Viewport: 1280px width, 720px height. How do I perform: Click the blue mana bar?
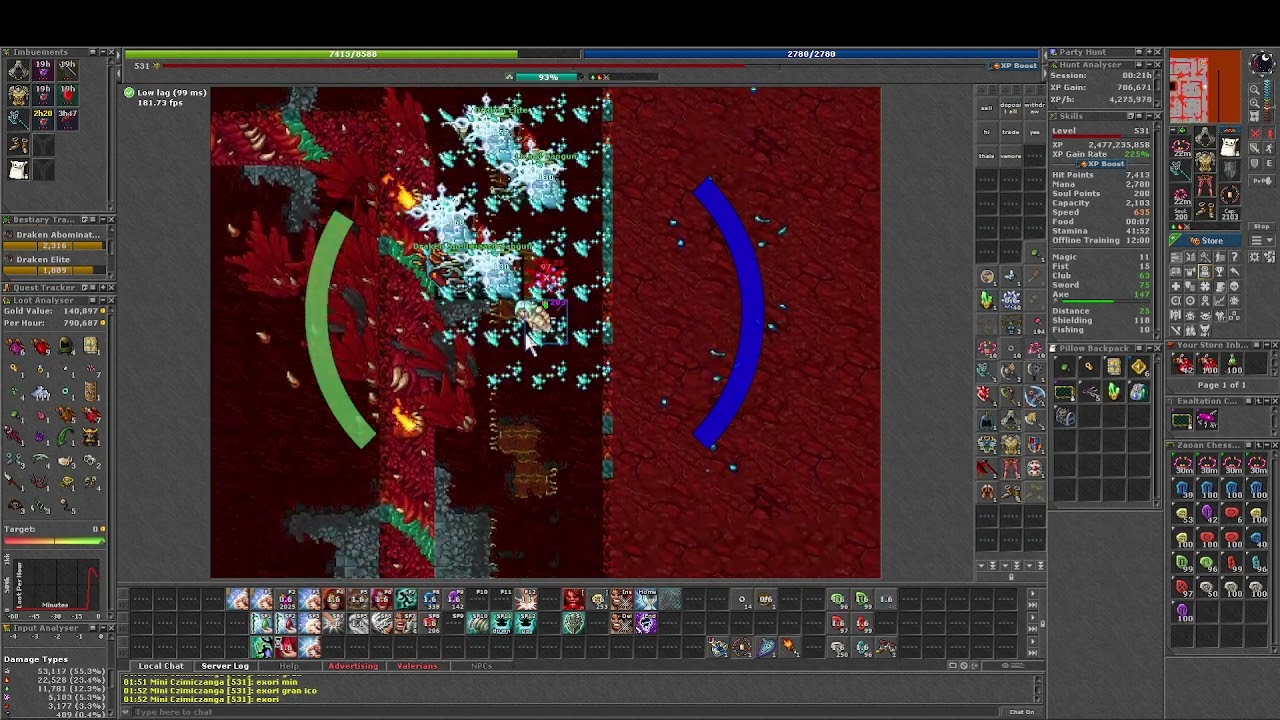coord(812,54)
